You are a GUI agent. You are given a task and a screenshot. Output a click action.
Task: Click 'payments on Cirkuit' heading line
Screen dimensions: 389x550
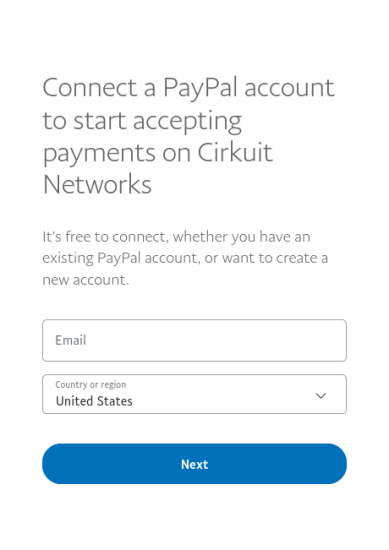[x=157, y=153]
